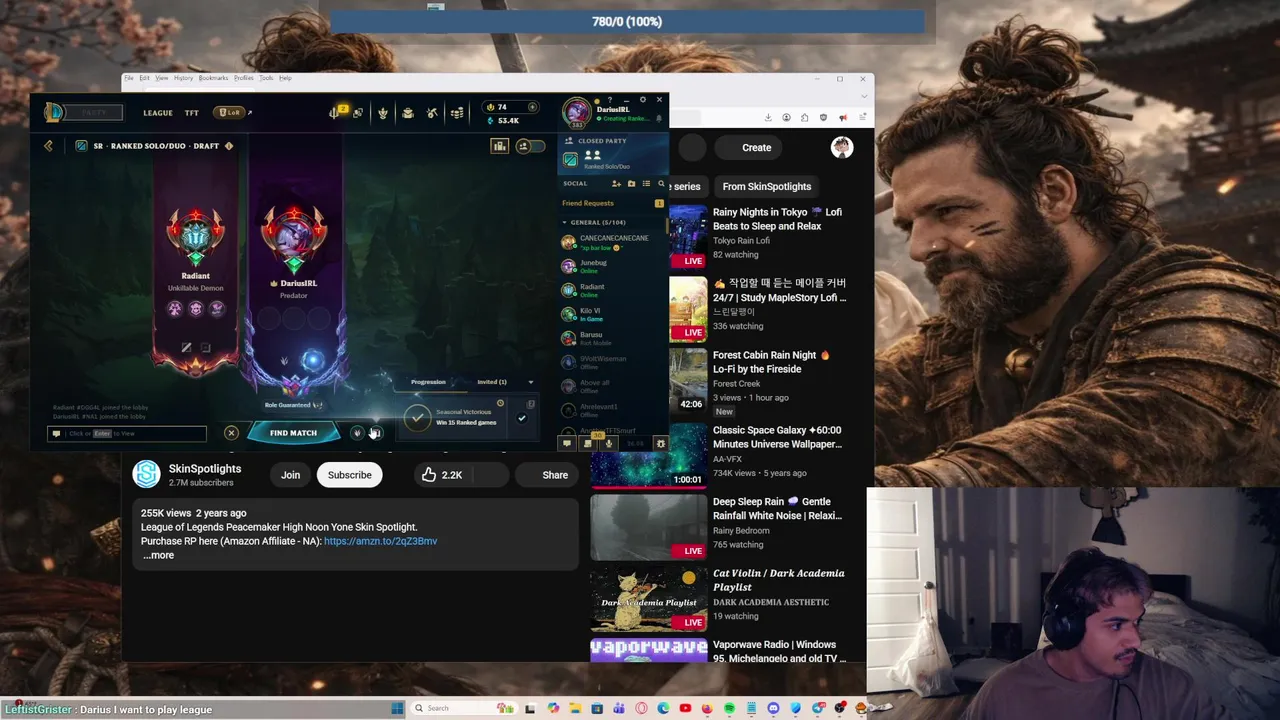Cancel lobby with the X button
Screen dimensions: 1280x720
point(231,433)
